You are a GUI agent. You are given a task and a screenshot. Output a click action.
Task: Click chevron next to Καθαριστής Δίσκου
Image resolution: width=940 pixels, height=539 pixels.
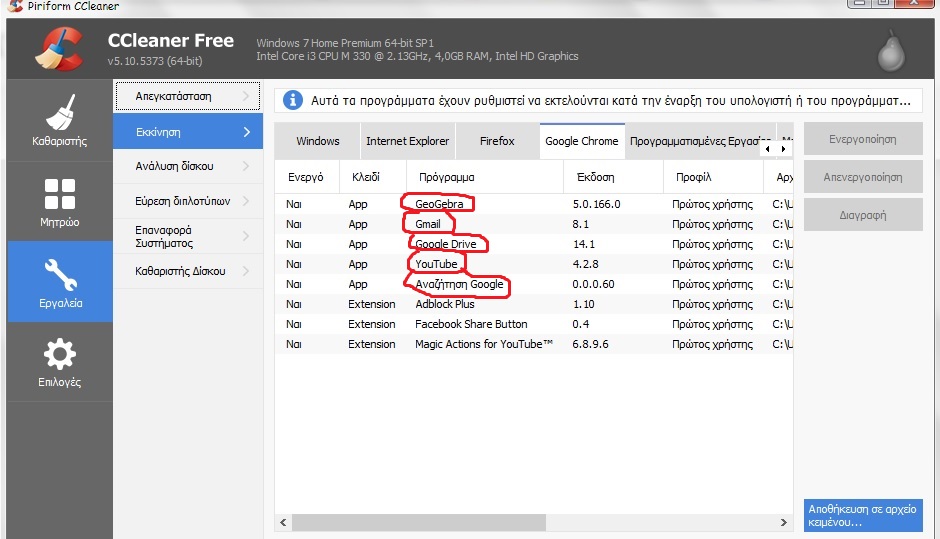click(x=246, y=271)
